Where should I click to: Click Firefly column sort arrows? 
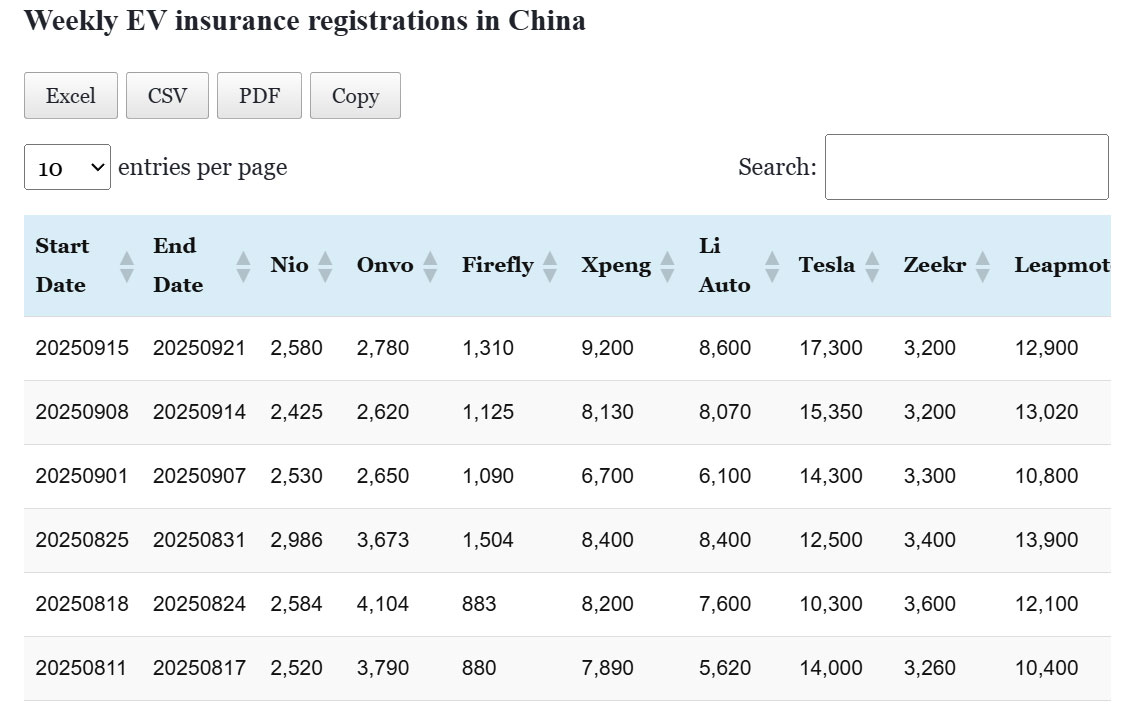549,266
